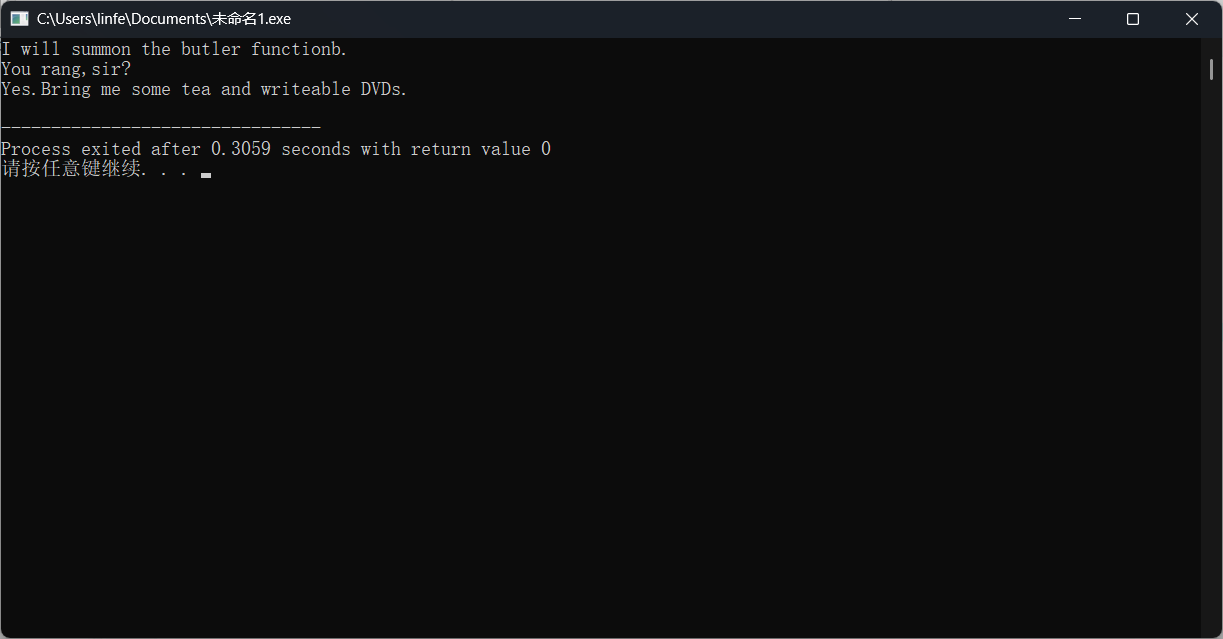Viewport: 1223px width, 639px height.
Task: Click the blinking cursor after the prompt
Action: click(x=206, y=174)
